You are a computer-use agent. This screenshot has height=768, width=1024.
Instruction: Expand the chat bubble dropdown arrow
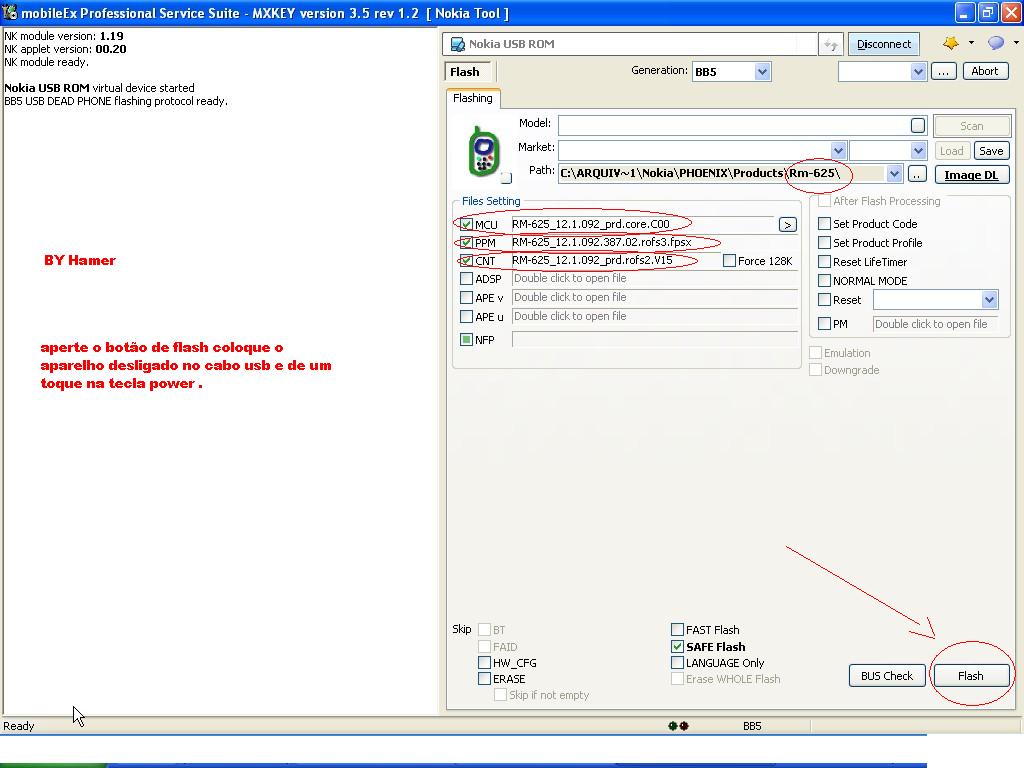click(x=1016, y=43)
